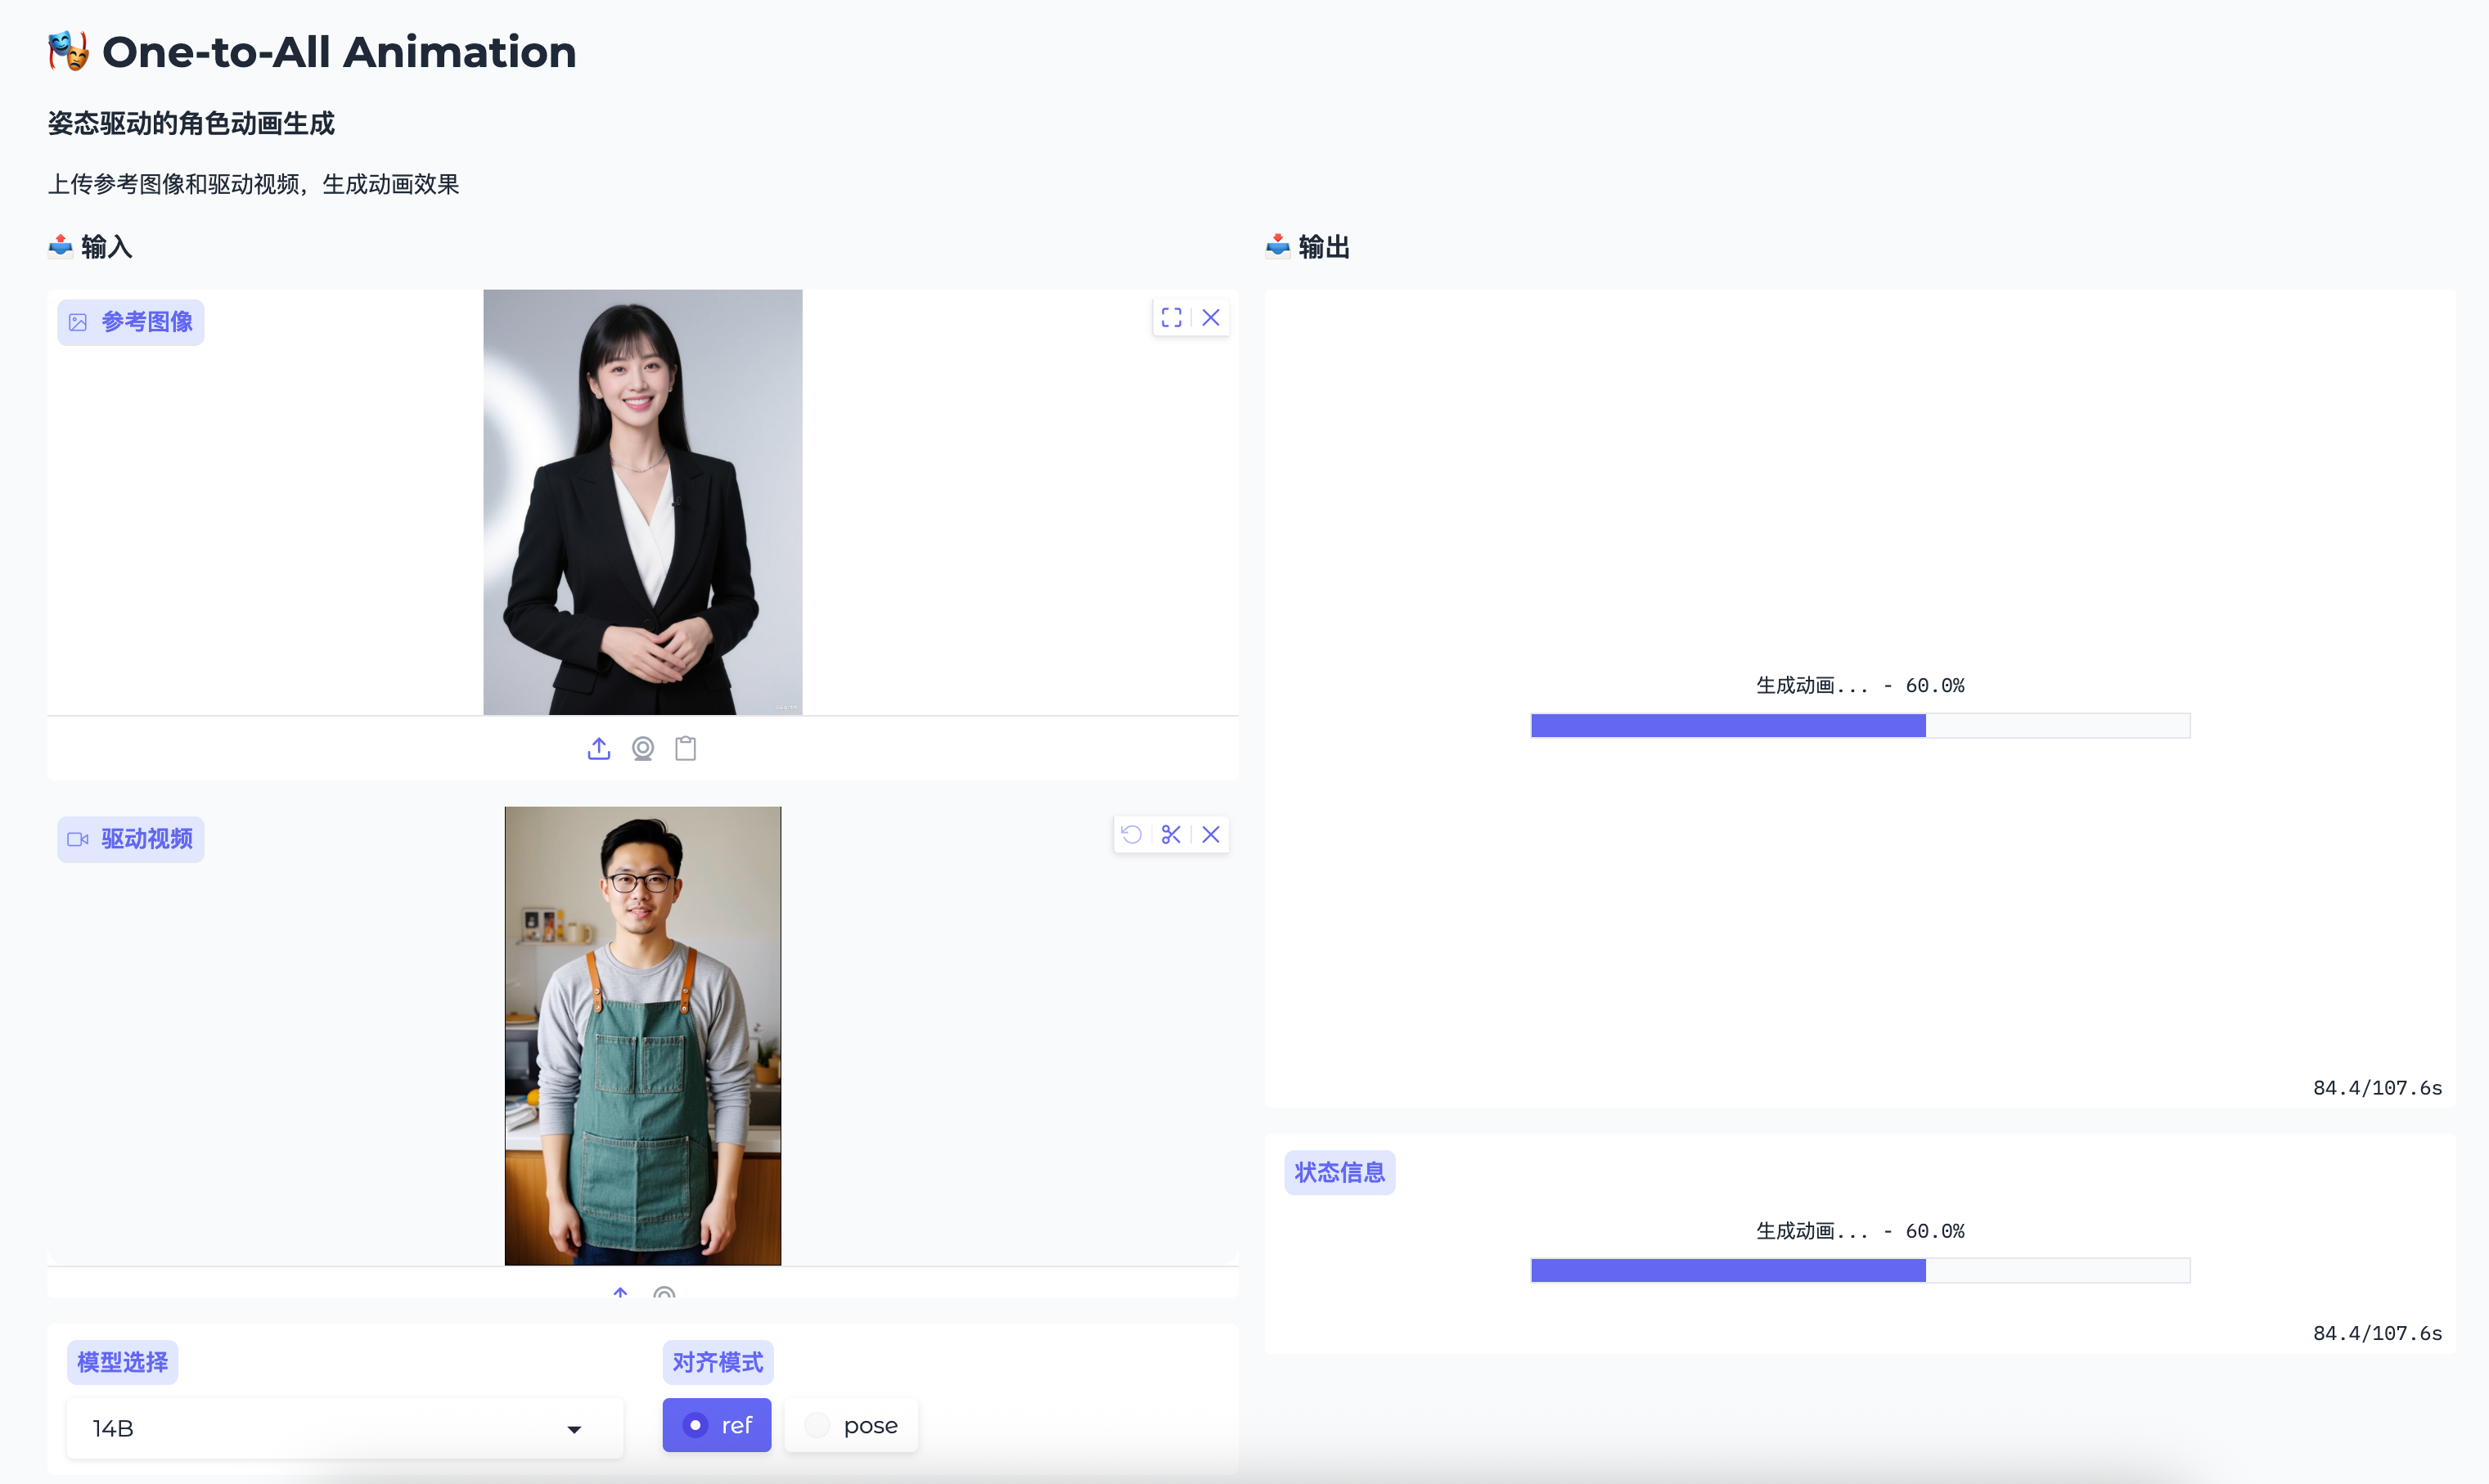The height and width of the screenshot is (1484, 2489).
Task: Clear the driving video
Action: [1211, 835]
